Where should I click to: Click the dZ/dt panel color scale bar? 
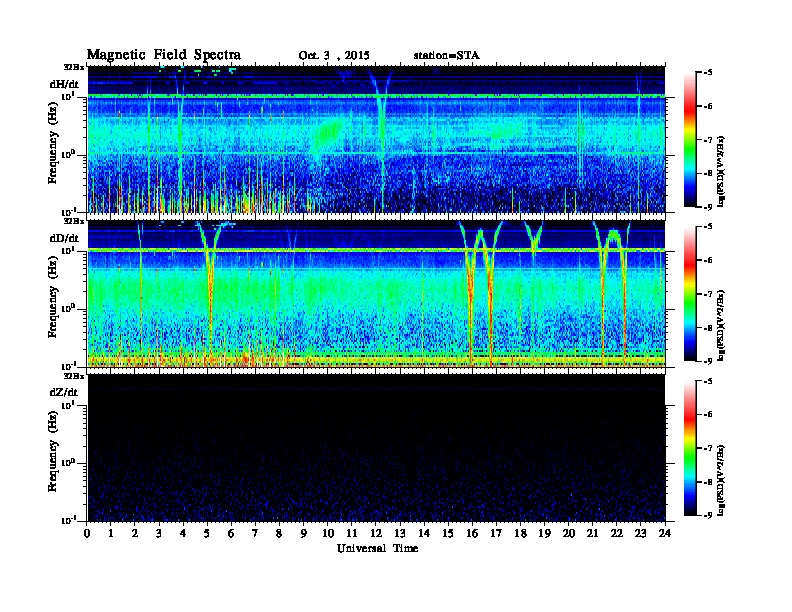690,448
